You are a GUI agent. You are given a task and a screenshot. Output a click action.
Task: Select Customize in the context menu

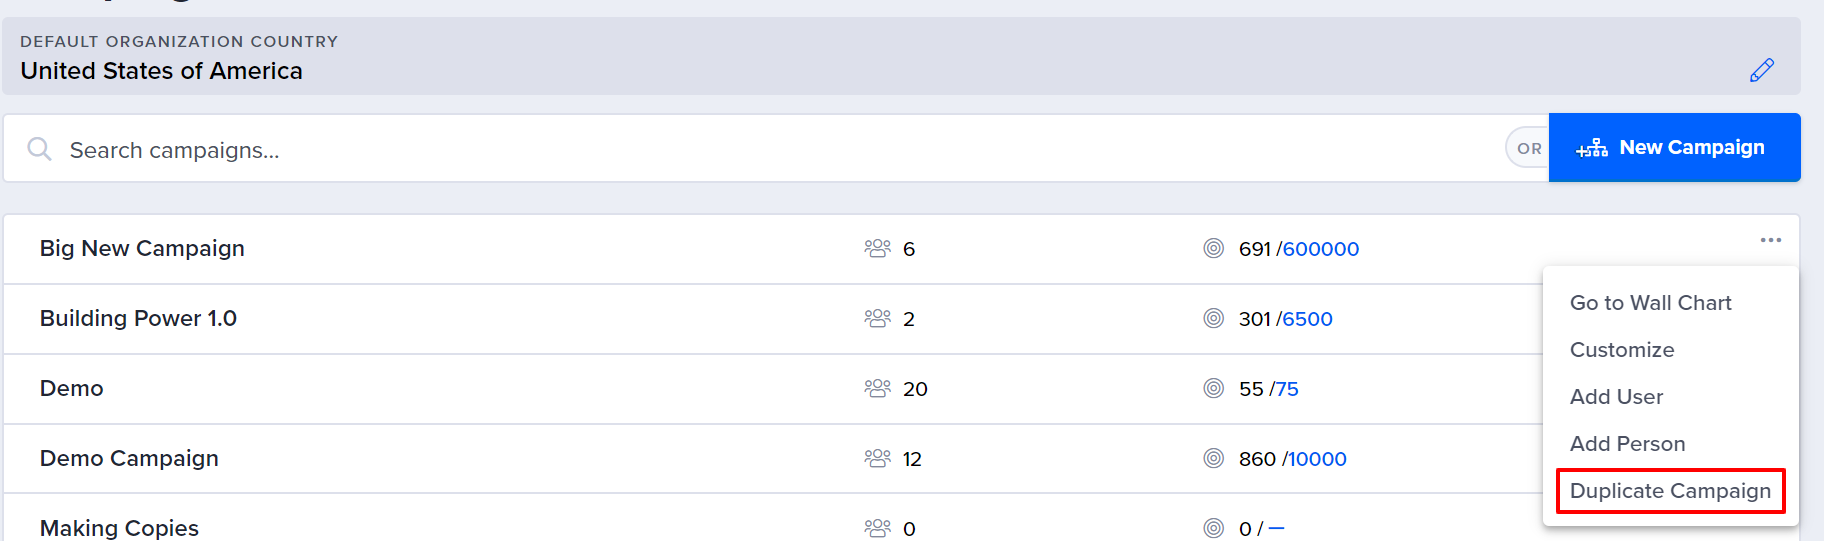[x=1622, y=350]
